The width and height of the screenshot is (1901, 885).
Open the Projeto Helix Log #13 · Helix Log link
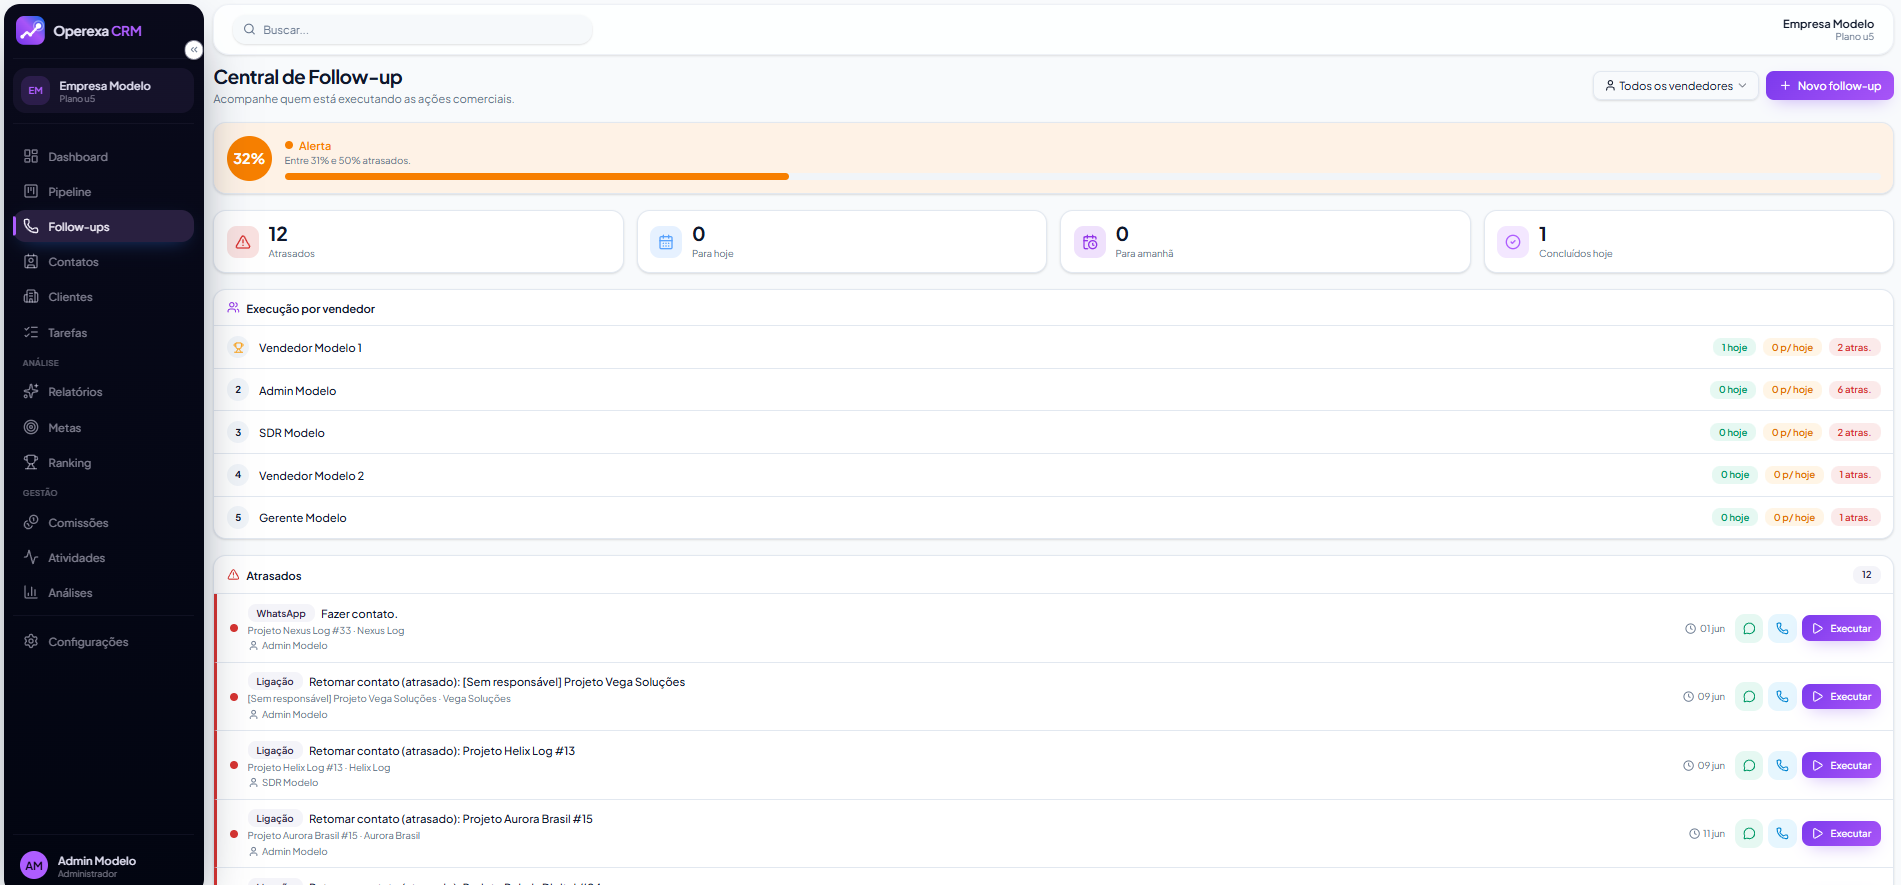point(319,768)
